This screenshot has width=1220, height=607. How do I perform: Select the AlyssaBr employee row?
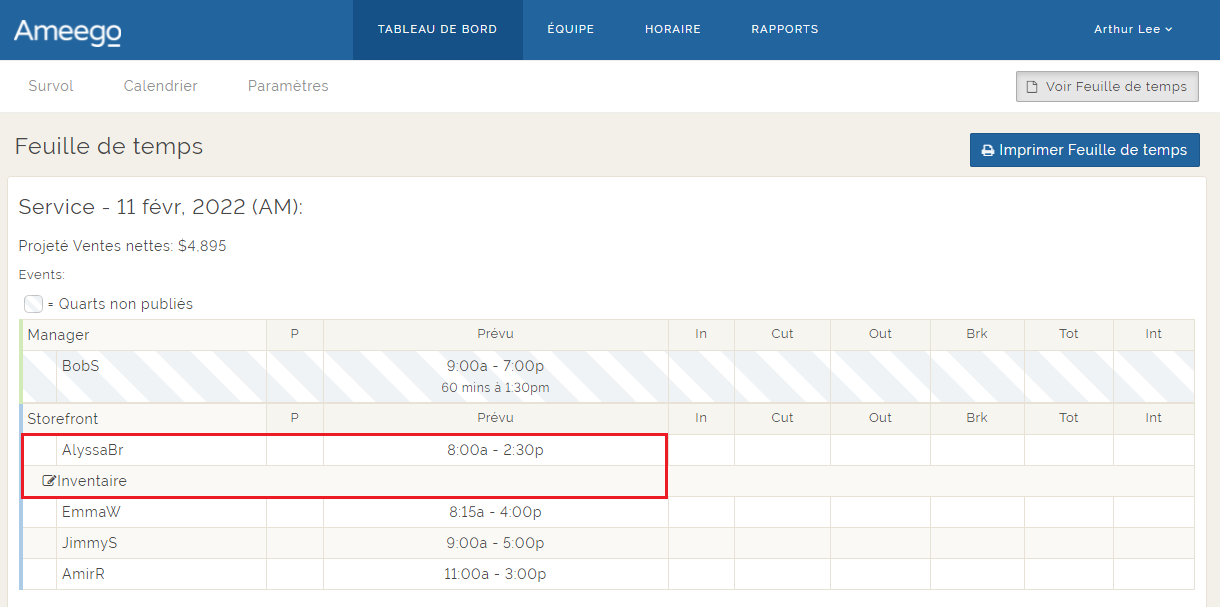[x=92, y=450]
